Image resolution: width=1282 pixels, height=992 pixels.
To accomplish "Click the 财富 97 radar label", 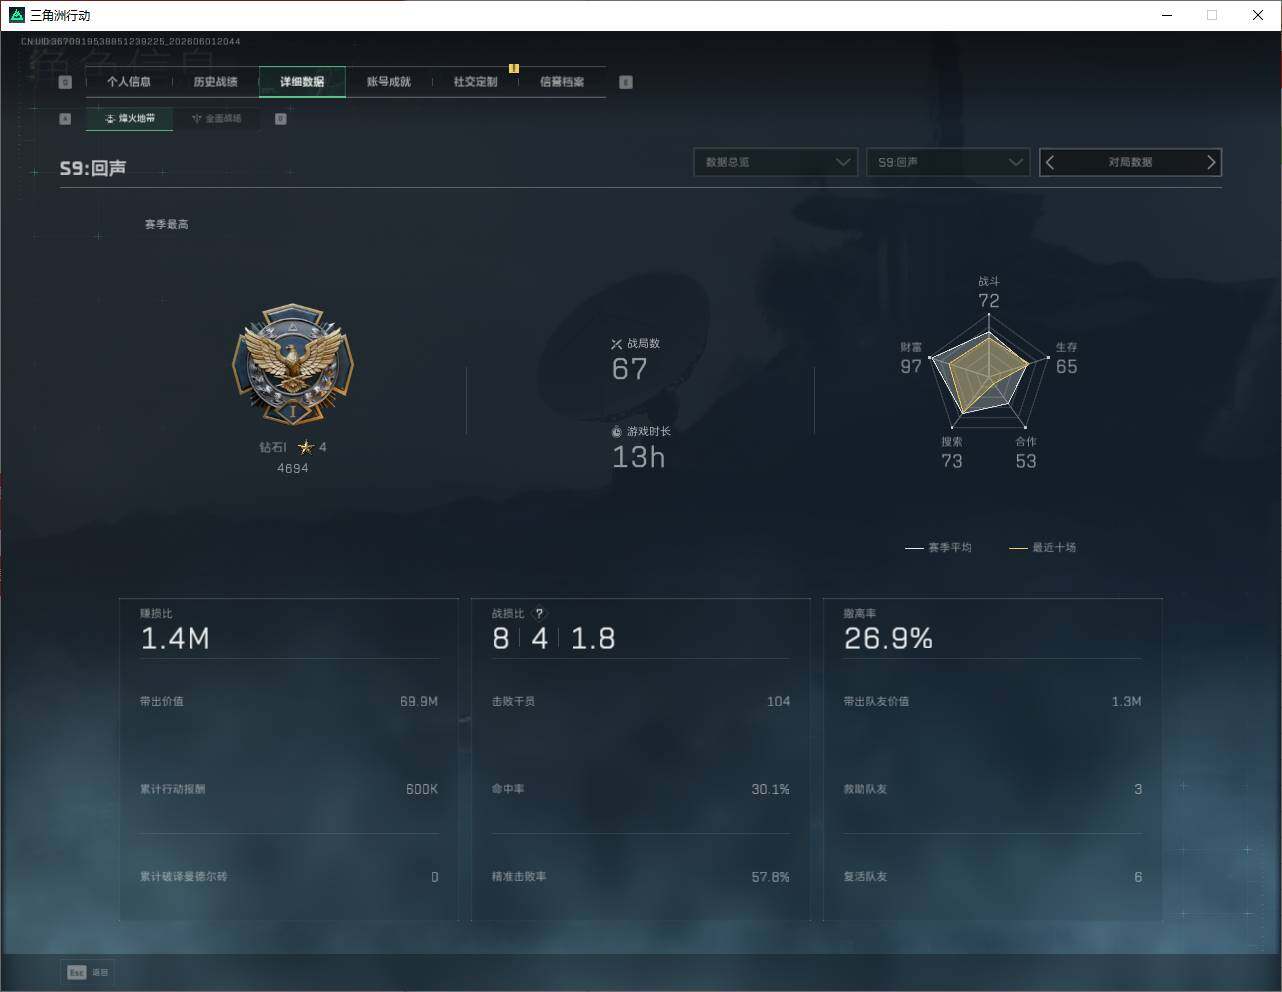I will [911, 359].
